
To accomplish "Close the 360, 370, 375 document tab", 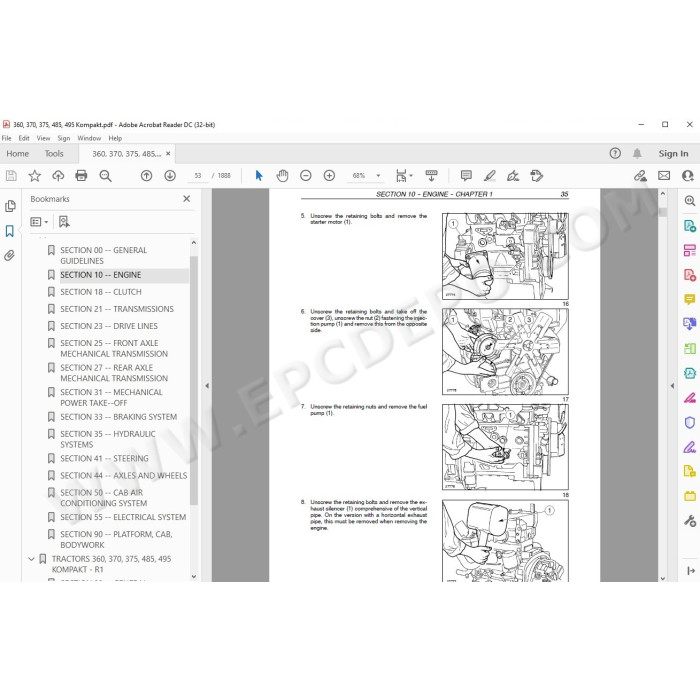I will pos(168,154).
